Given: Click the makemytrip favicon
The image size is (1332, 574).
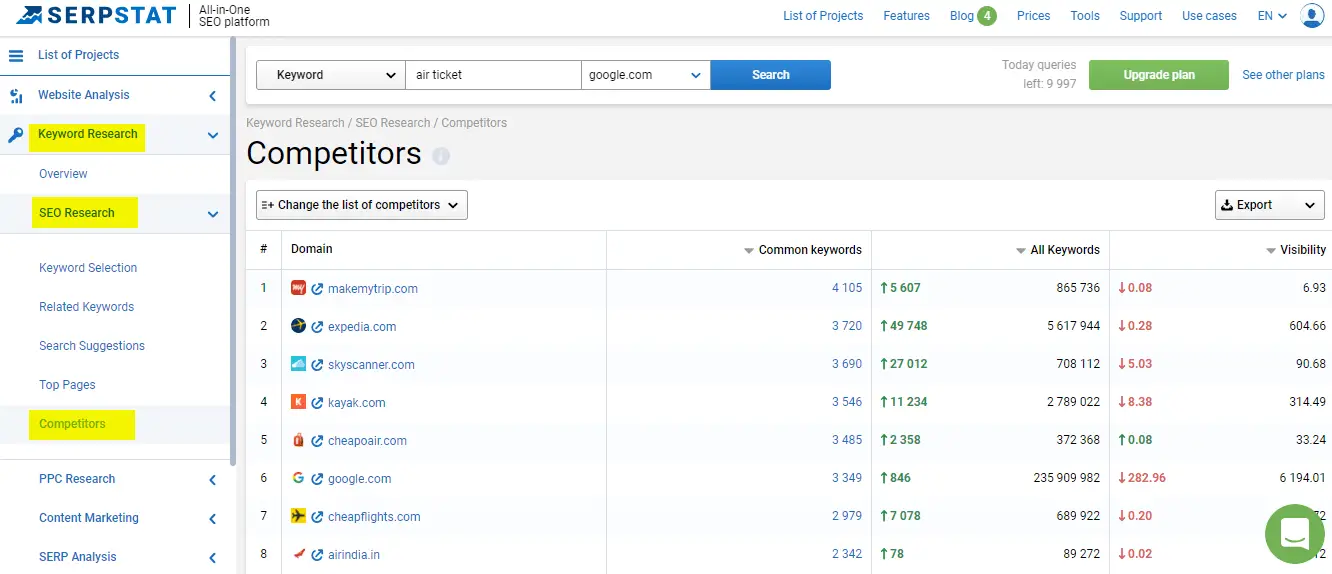Looking at the screenshot, I should [298, 288].
